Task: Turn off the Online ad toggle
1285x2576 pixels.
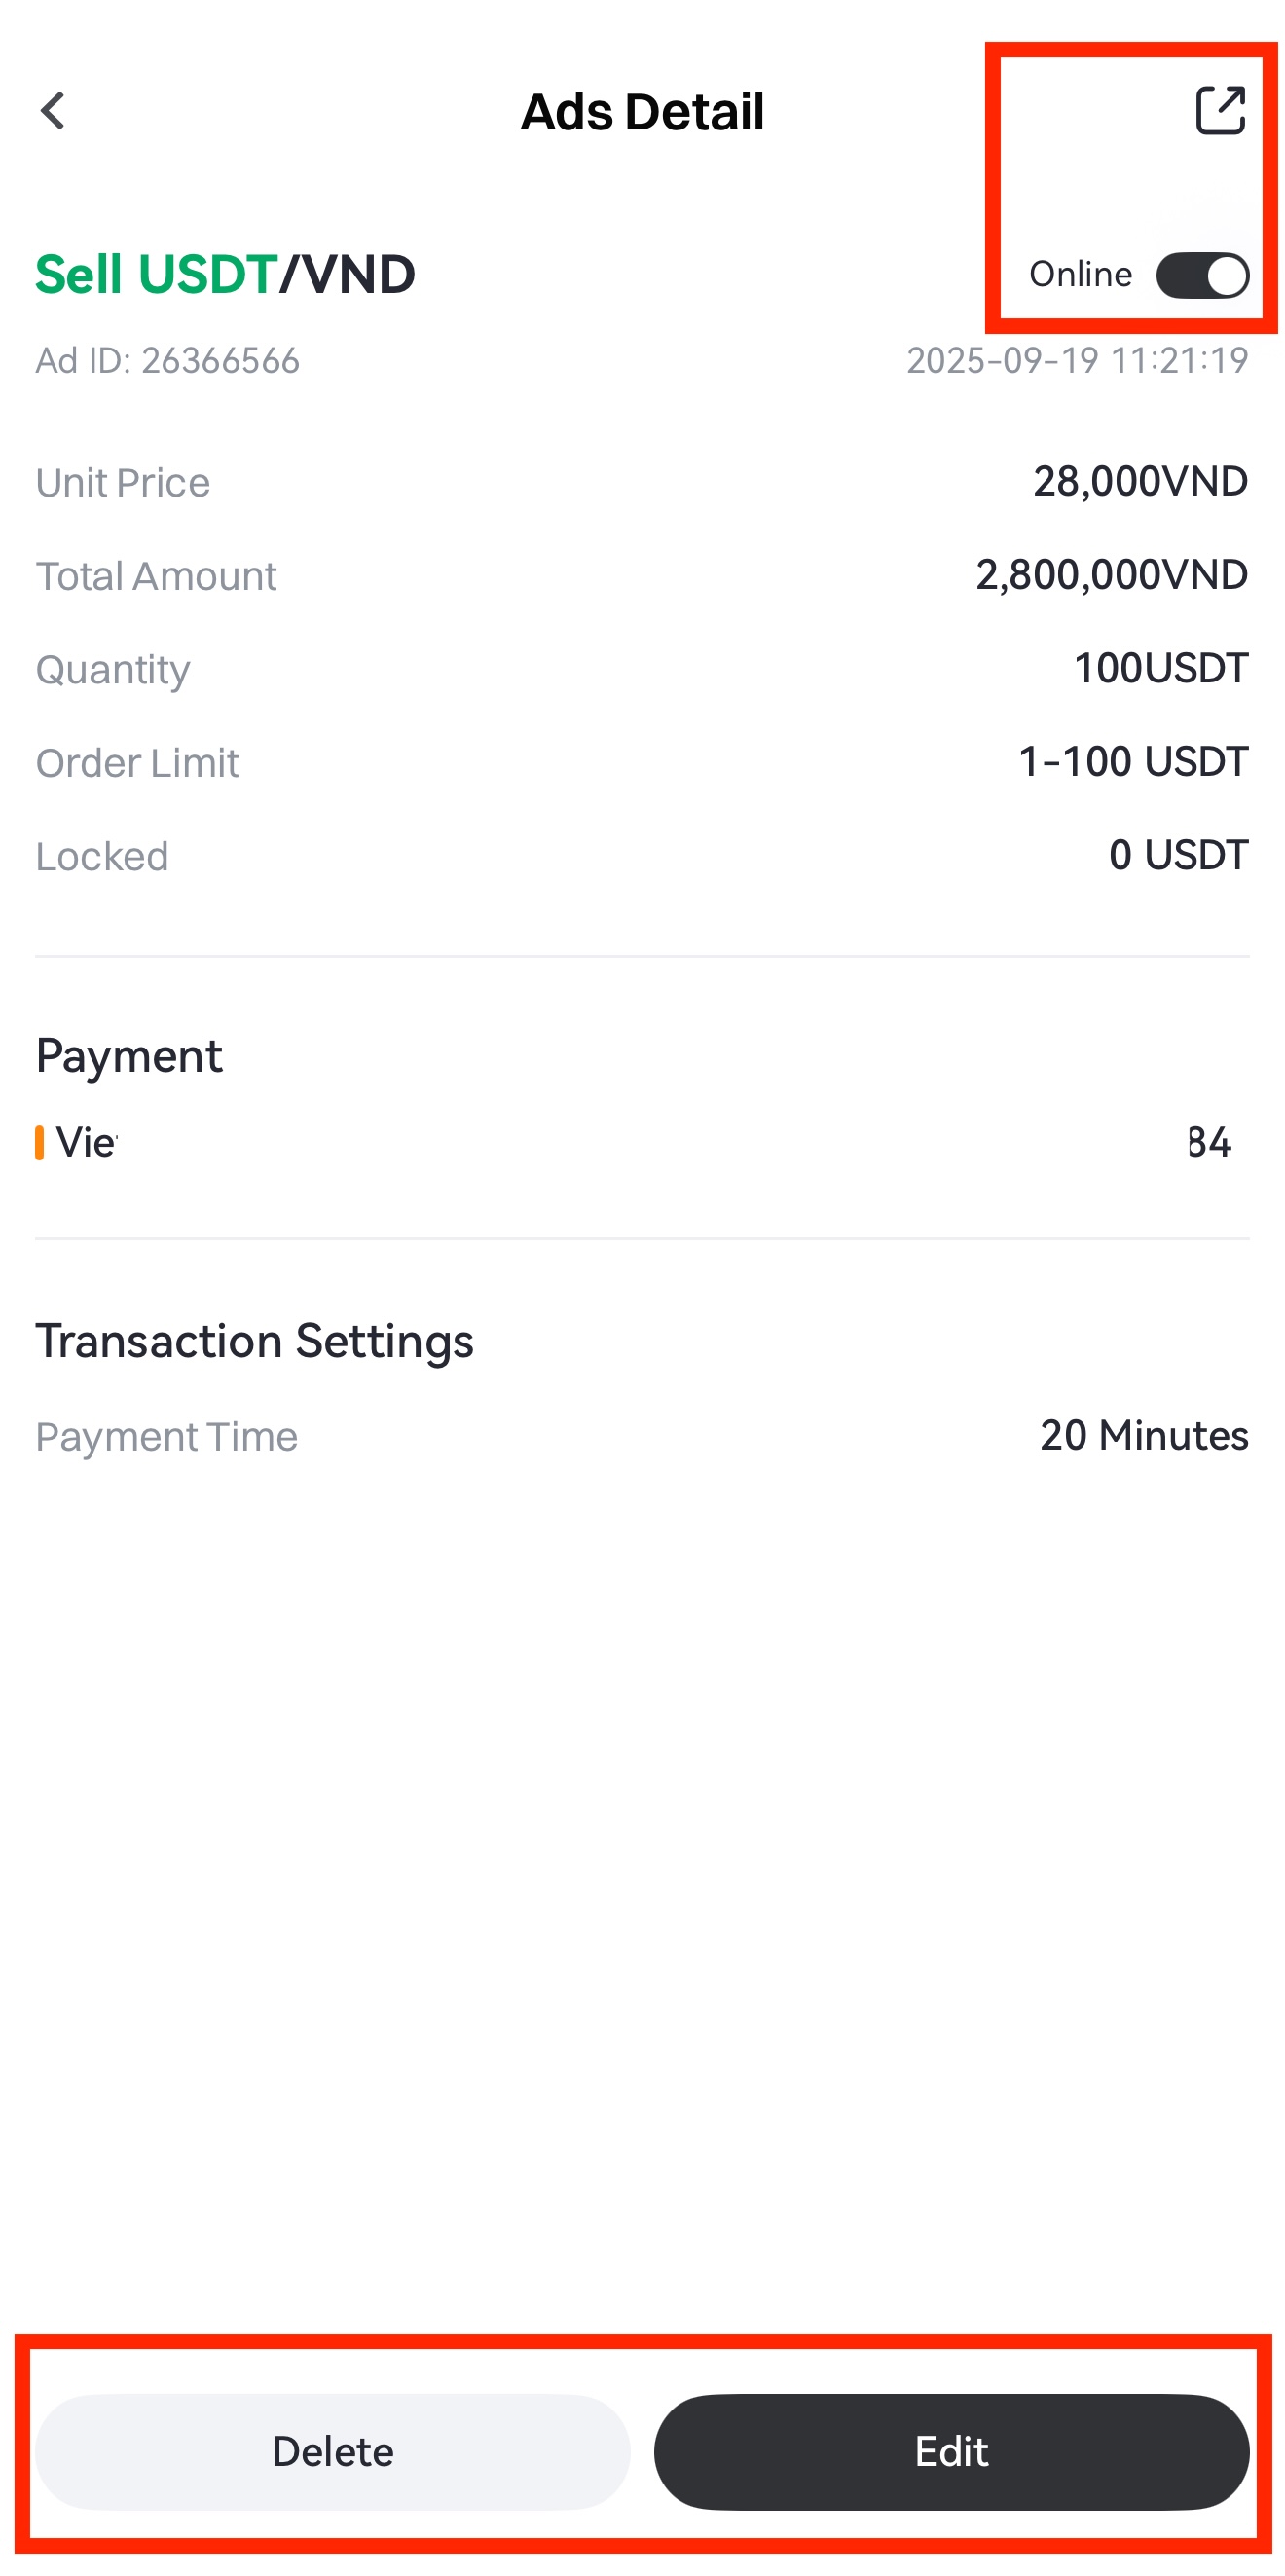Action: [1201, 275]
